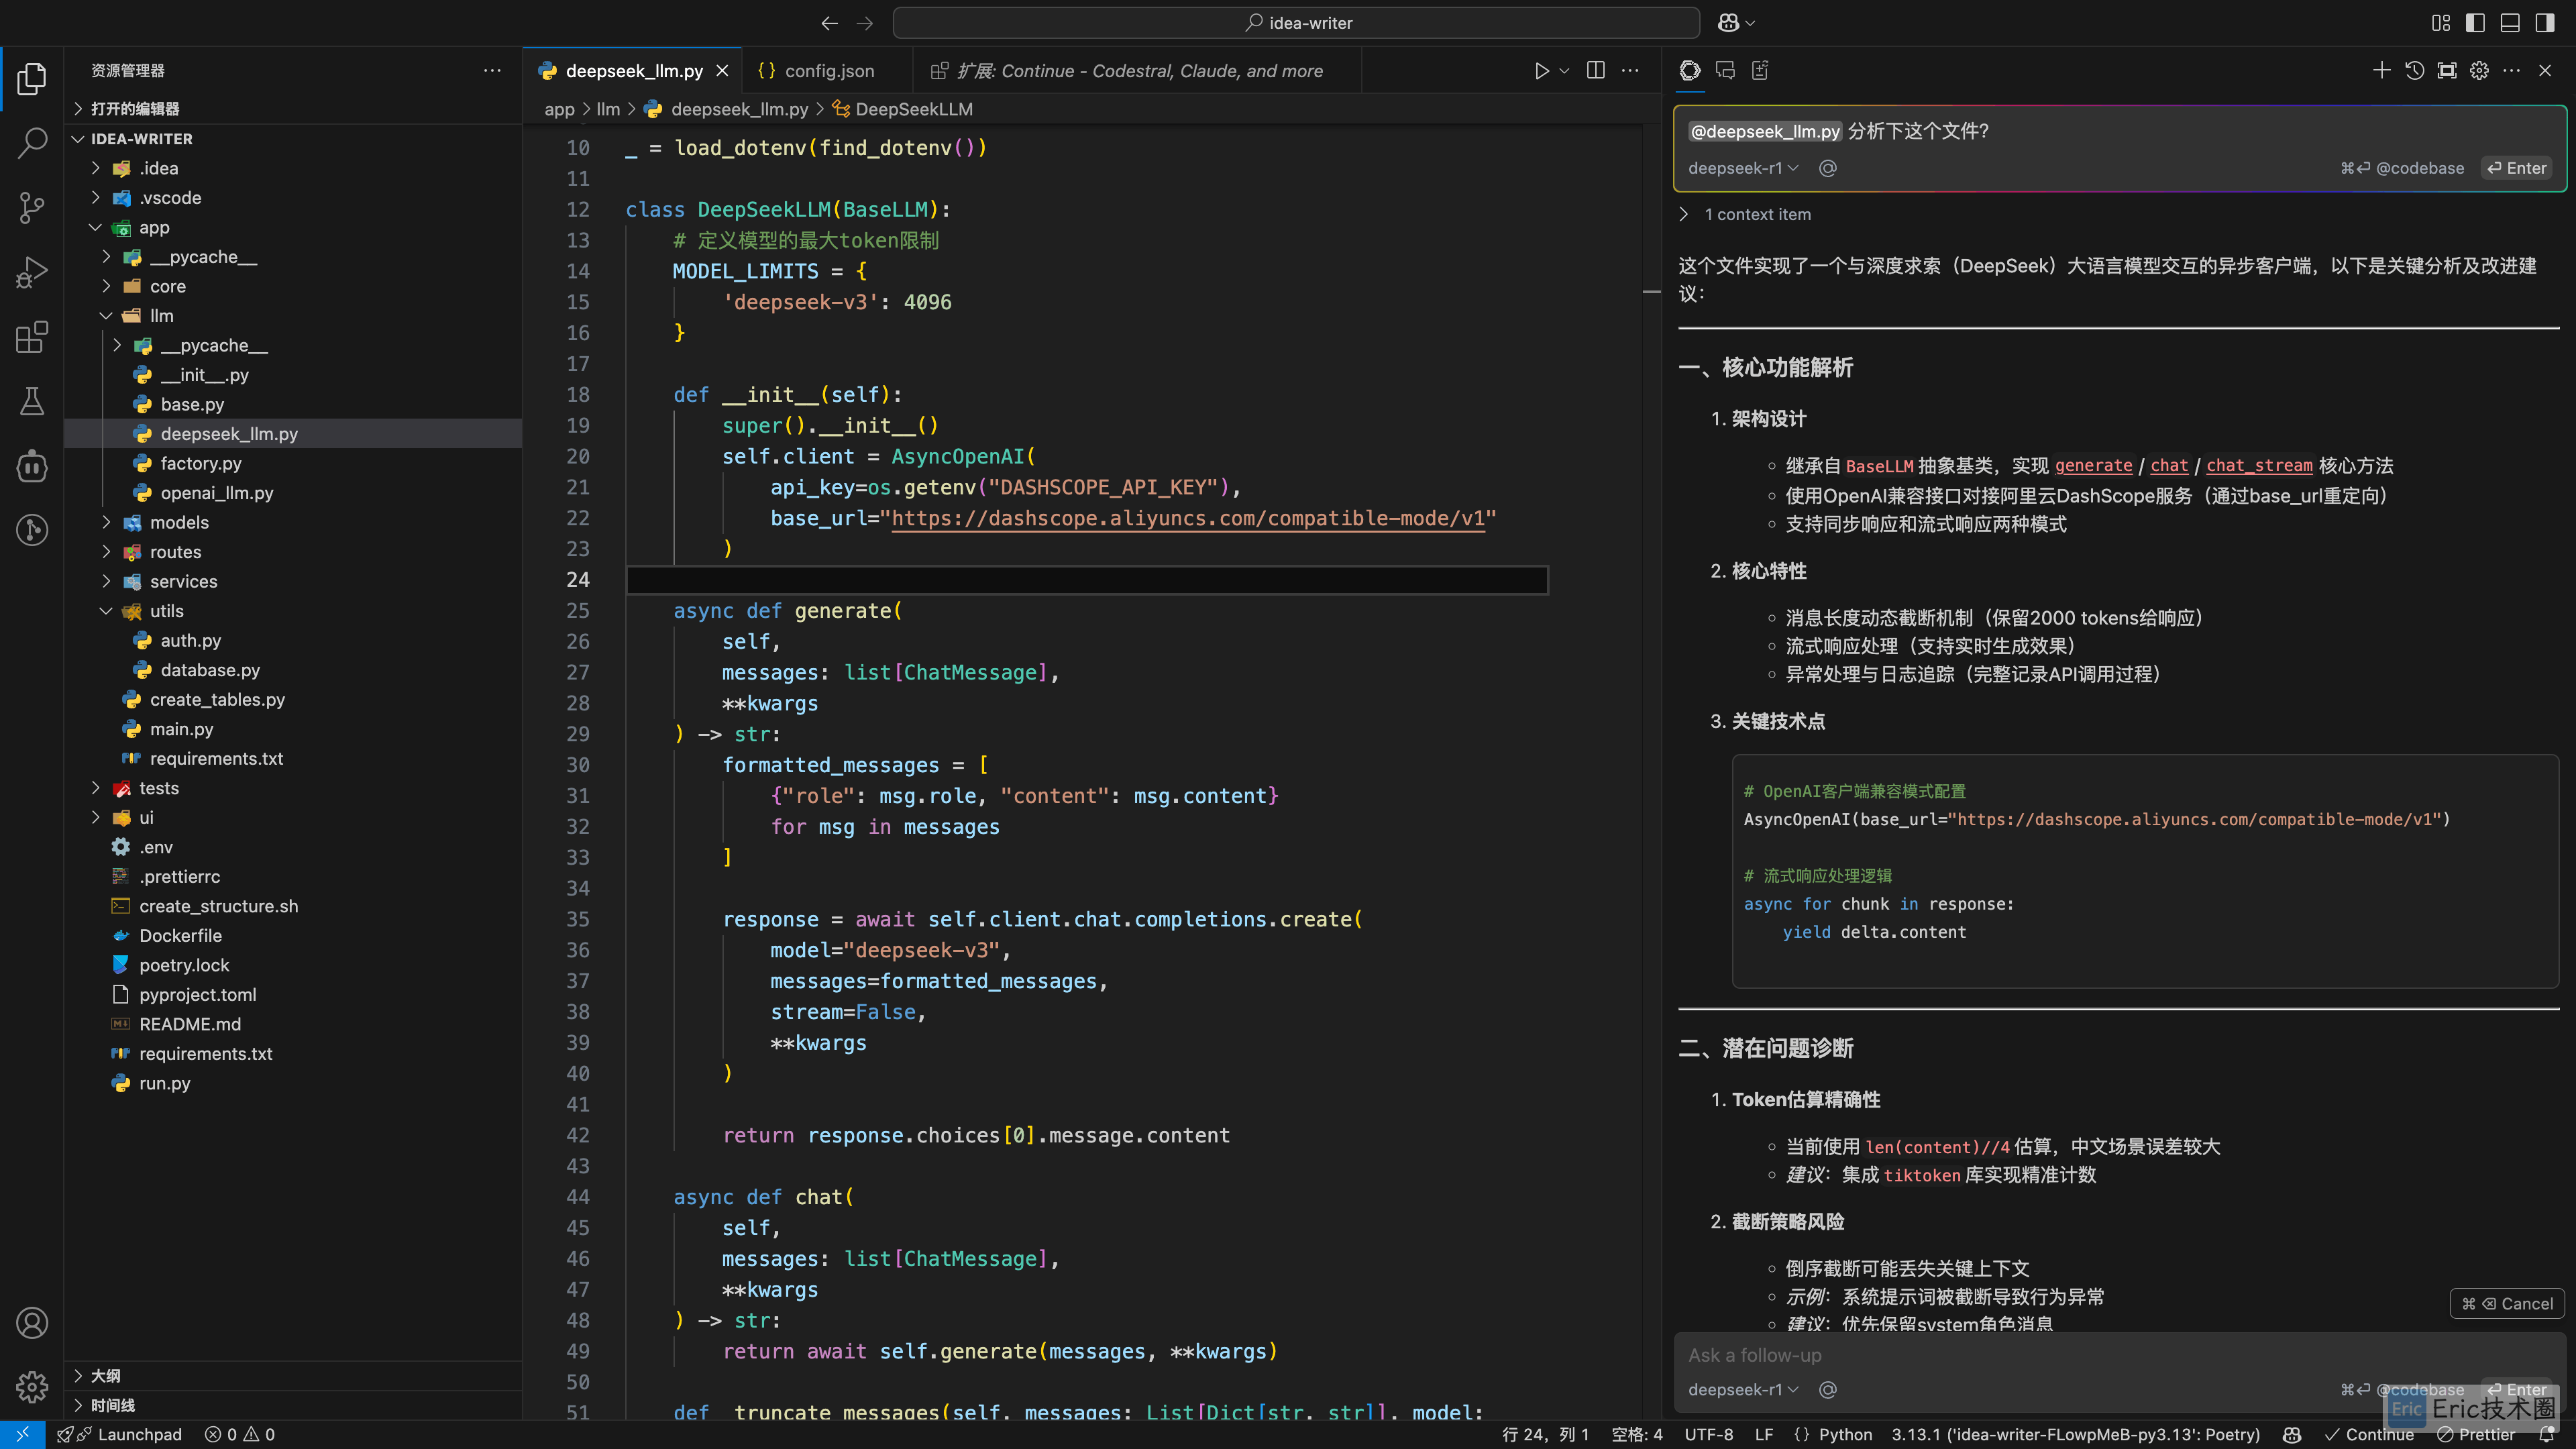The image size is (2576, 1449).
Task: Run the Python file with play button
Action: pos(1541,71)
